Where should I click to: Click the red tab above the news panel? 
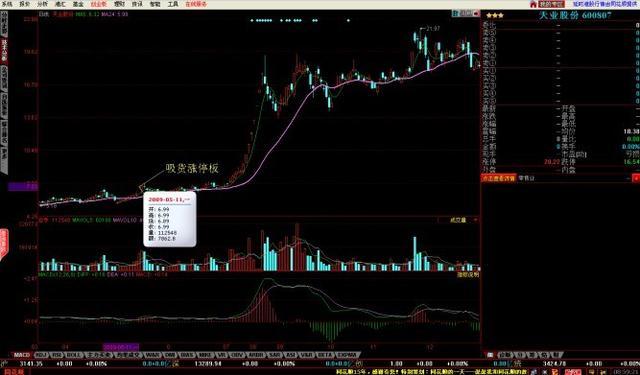coord(499,178)
